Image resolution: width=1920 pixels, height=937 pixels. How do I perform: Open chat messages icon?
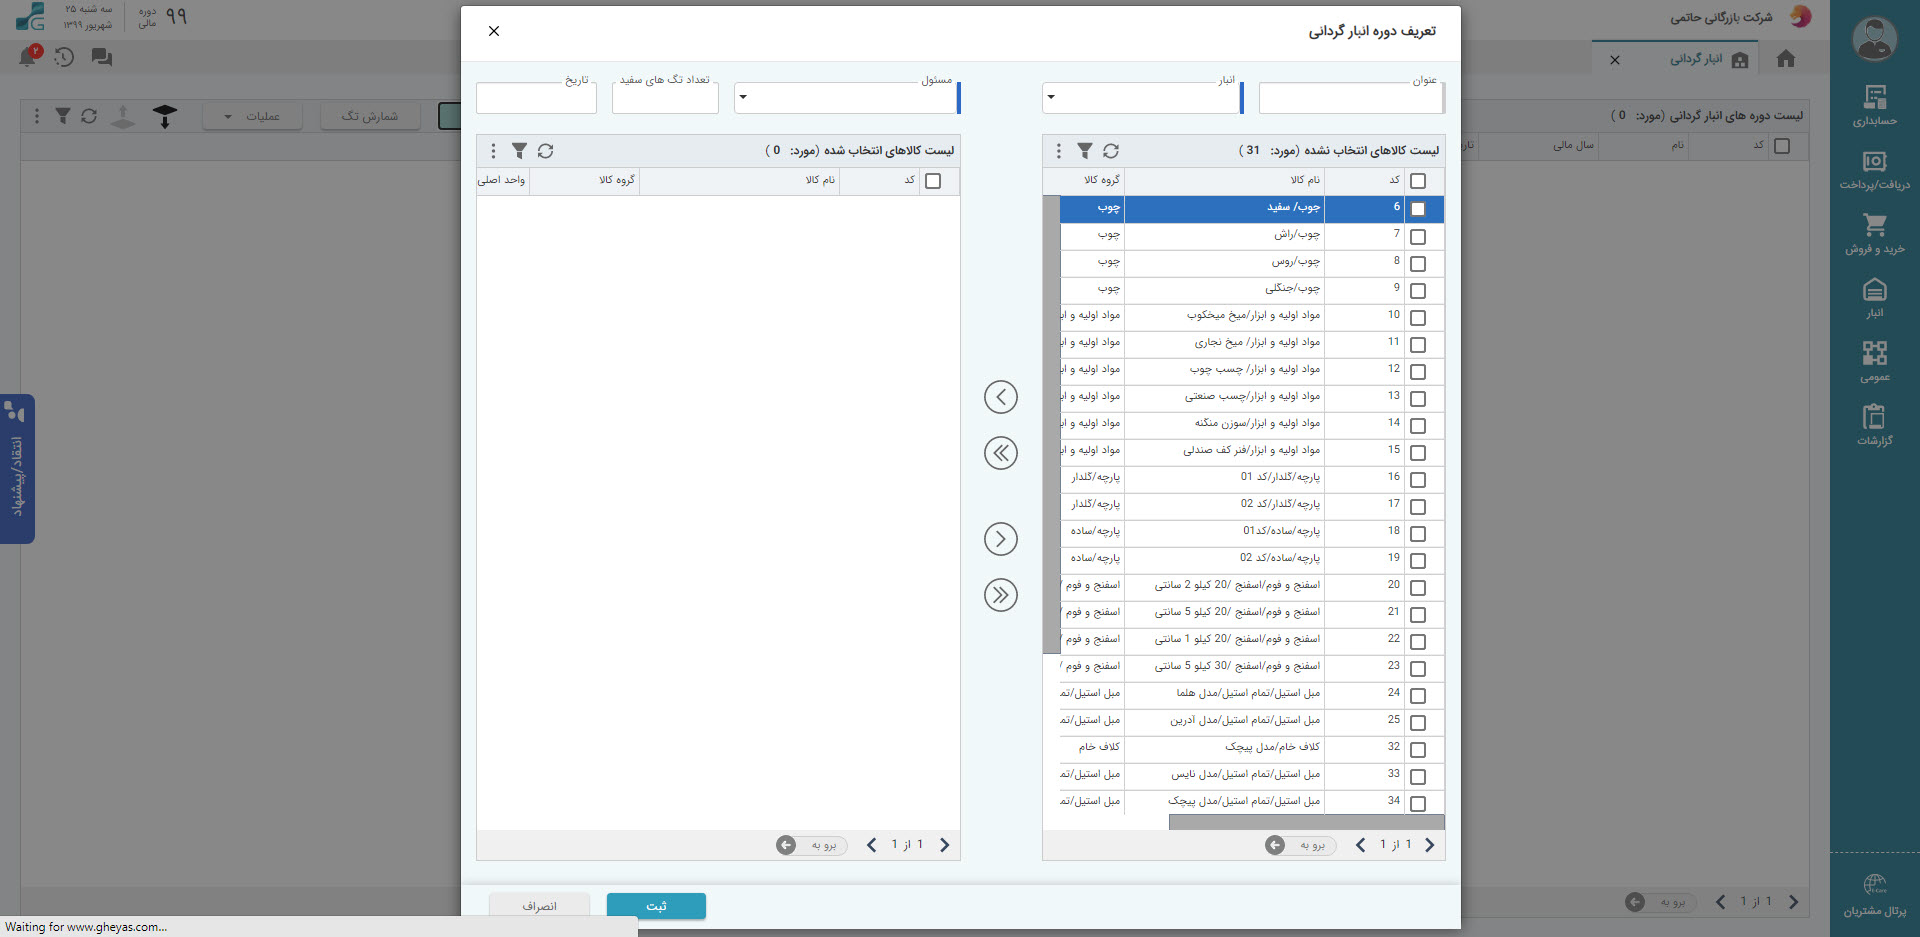coord(101,57)
